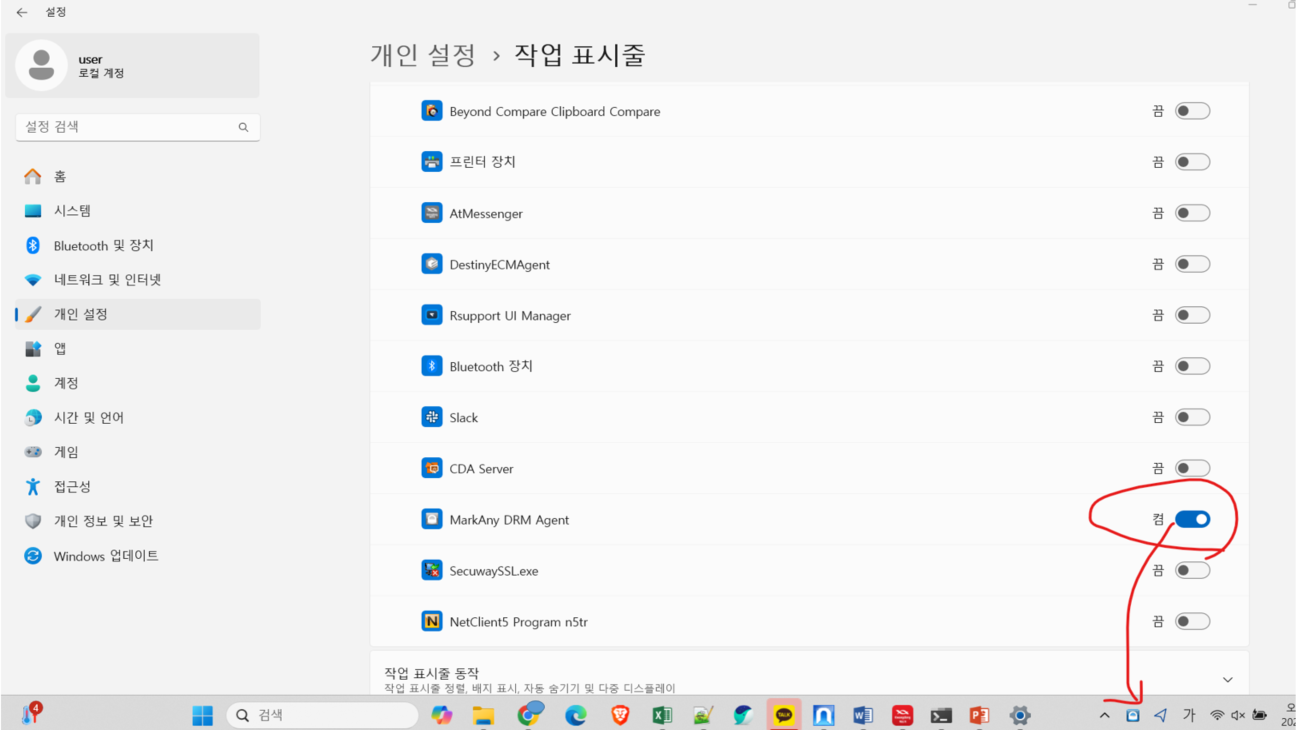
Task: Turn on the 프린터 장치 toggle
Action: 1192,162
